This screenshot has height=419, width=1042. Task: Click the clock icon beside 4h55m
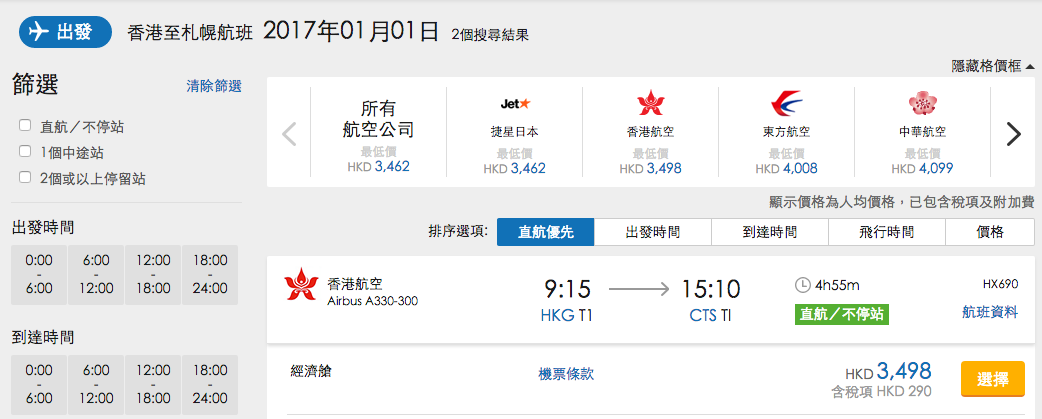(x=803, y=286)
